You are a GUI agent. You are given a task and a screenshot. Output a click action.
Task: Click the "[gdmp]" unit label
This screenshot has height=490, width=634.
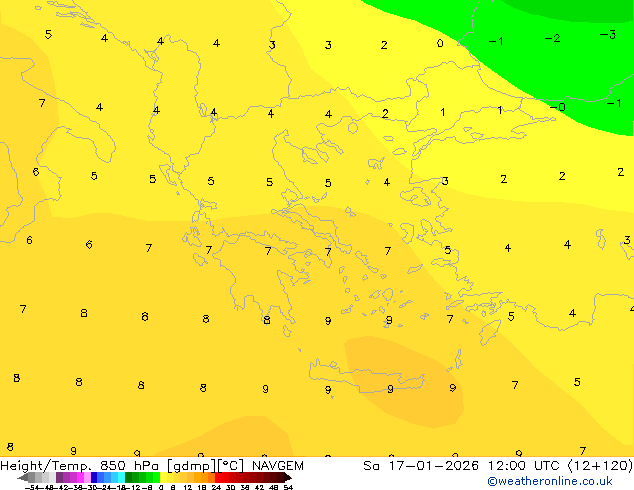click(192, 466)
